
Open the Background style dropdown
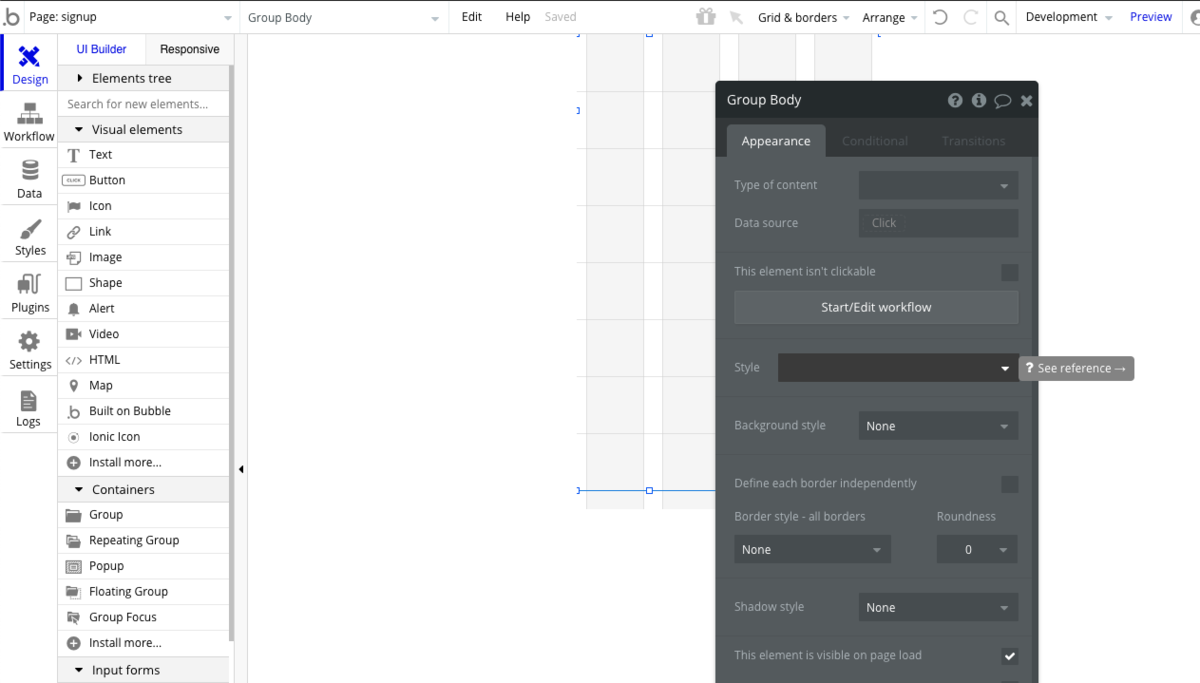[938, 426]
